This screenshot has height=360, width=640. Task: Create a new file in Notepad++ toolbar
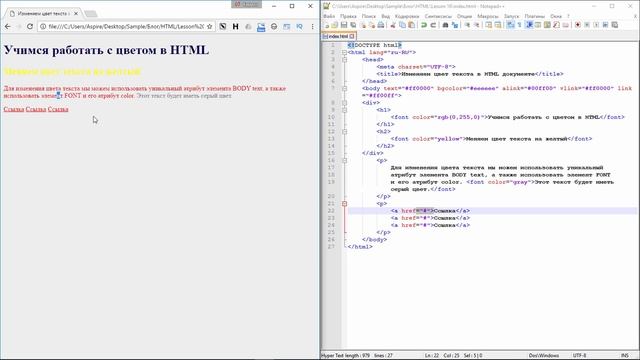tap(327, 25)
